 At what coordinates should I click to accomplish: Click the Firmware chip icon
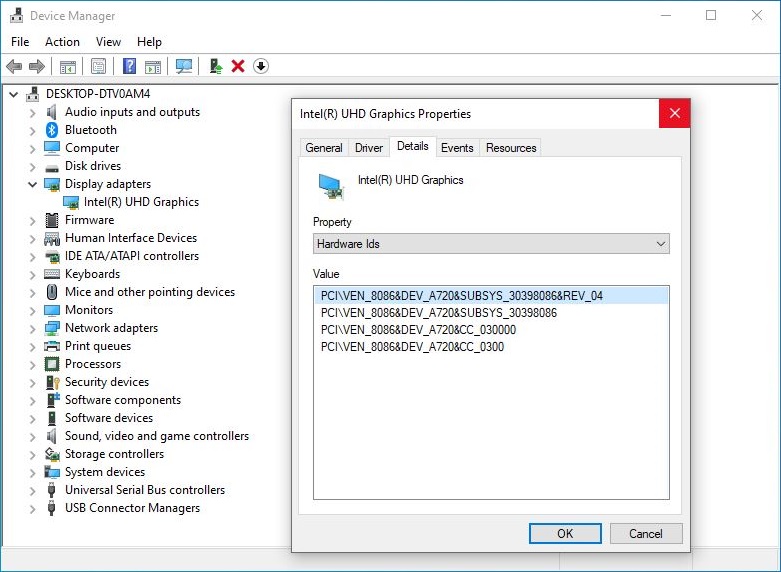click(52, 220)
